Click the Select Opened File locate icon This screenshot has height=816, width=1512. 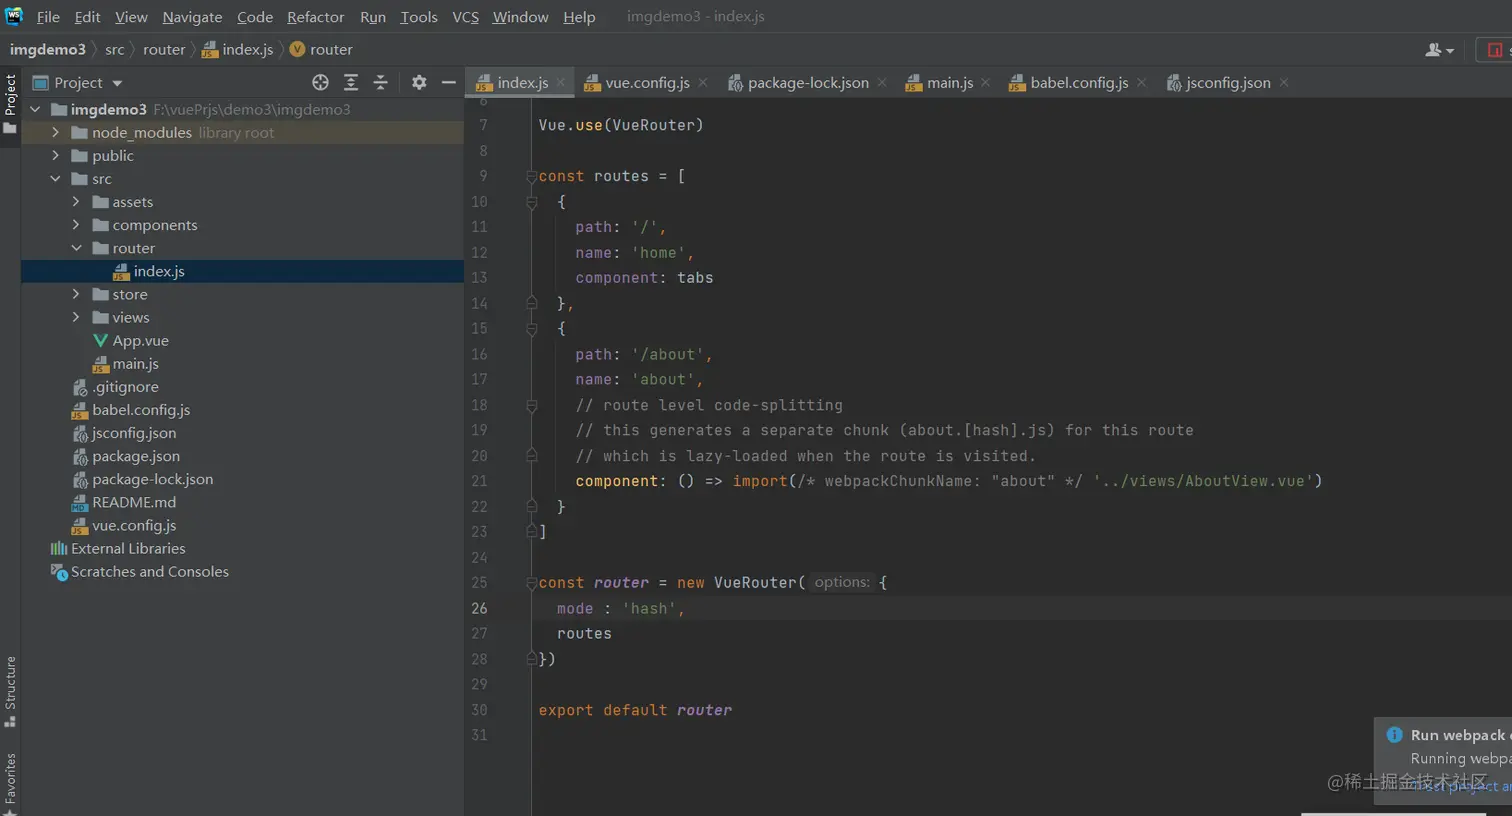pyautogui.click(x=320, y=83)
